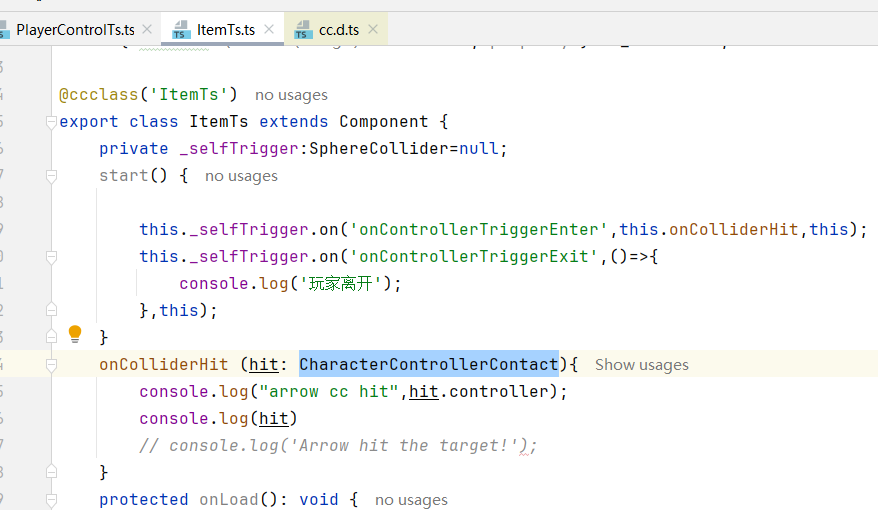
Task: Switch to the PlayerControlTs.ts tab
Action: pos(75,30)
